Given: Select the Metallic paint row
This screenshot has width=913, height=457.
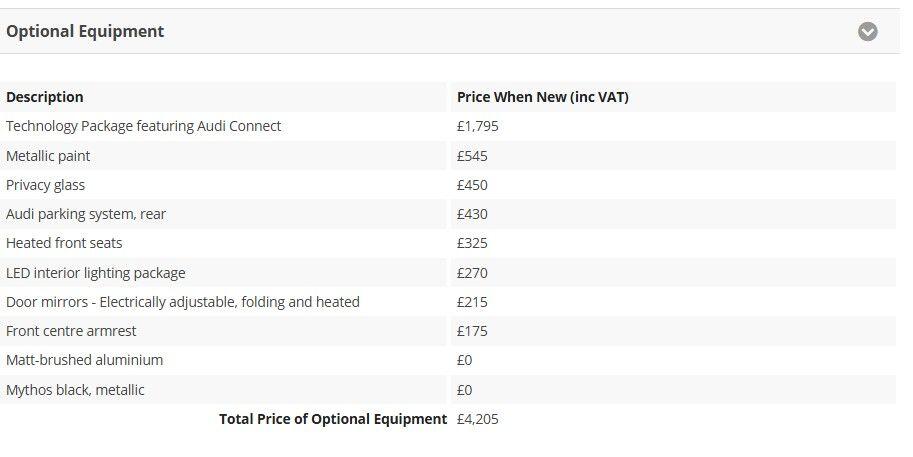Looking at the screenshot, I should click(448, 156).
